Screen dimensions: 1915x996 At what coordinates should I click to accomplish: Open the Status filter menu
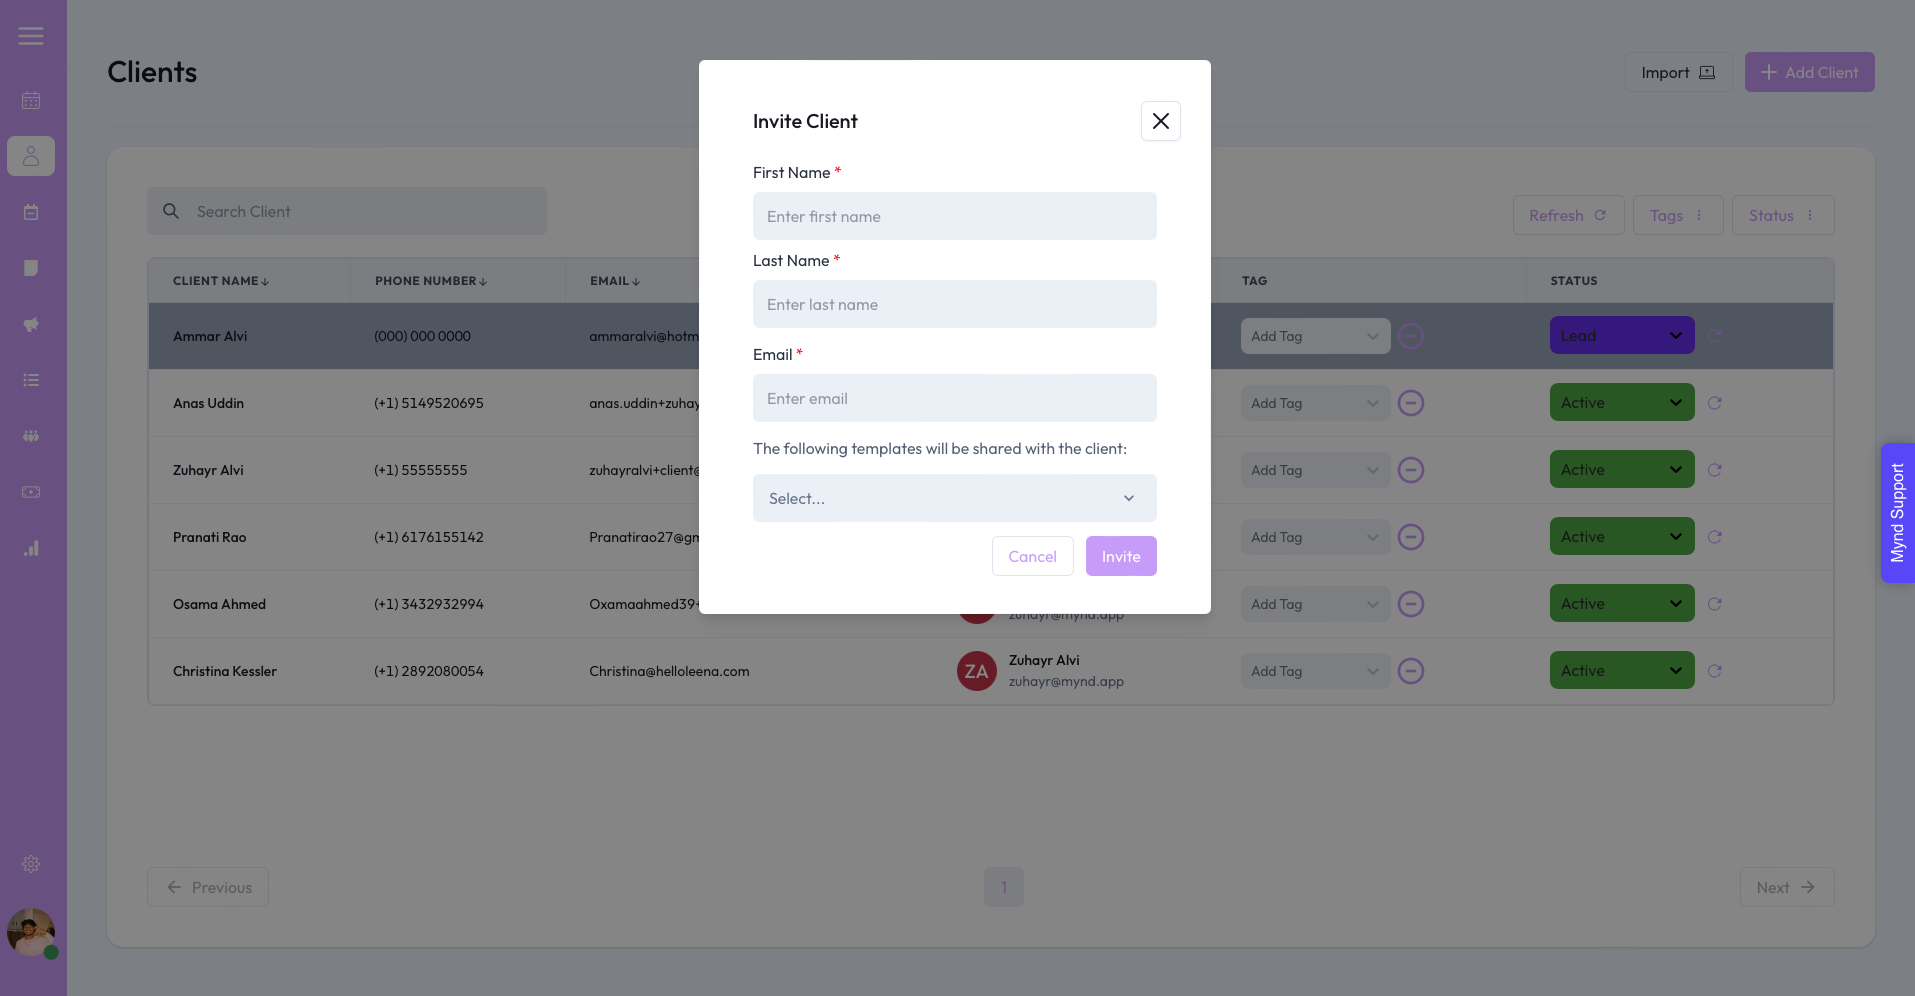(x=1782, y=215)
